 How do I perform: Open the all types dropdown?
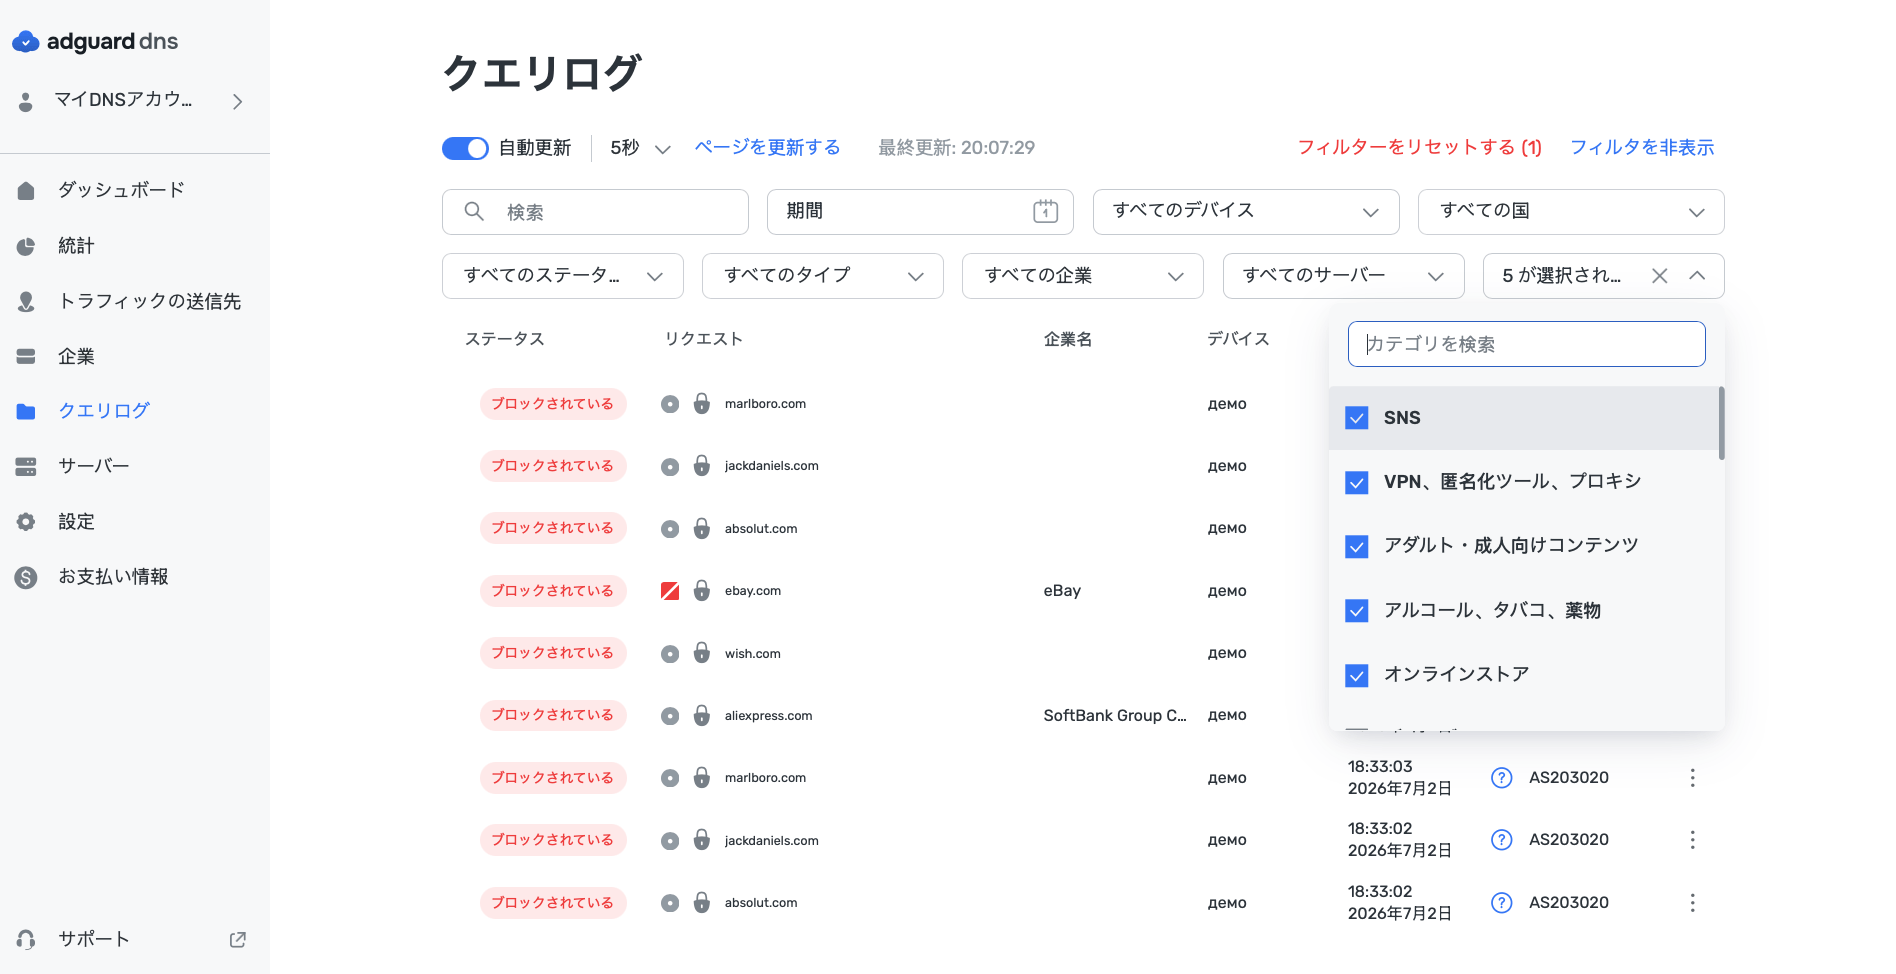[x=823, y=276]
